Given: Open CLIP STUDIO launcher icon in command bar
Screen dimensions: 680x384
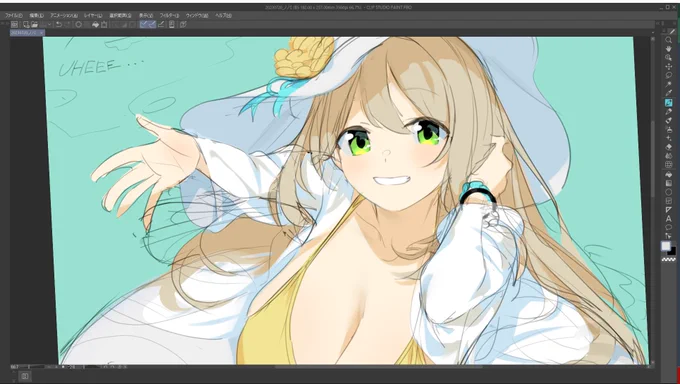Looking at the screenshot, I should pyautogui.click(x=14, y=24).
